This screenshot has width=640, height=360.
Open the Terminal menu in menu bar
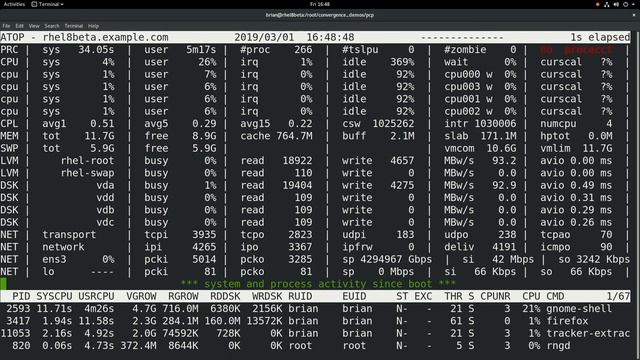(73, 26)
